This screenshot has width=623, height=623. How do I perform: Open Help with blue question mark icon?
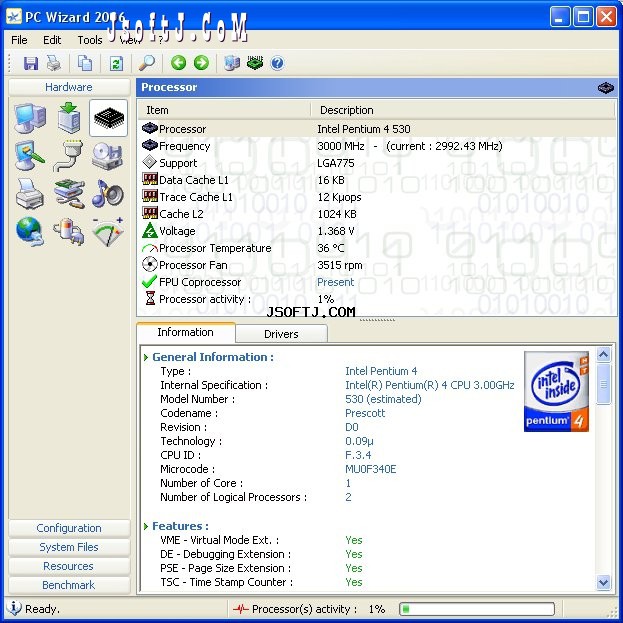[277, 63]
